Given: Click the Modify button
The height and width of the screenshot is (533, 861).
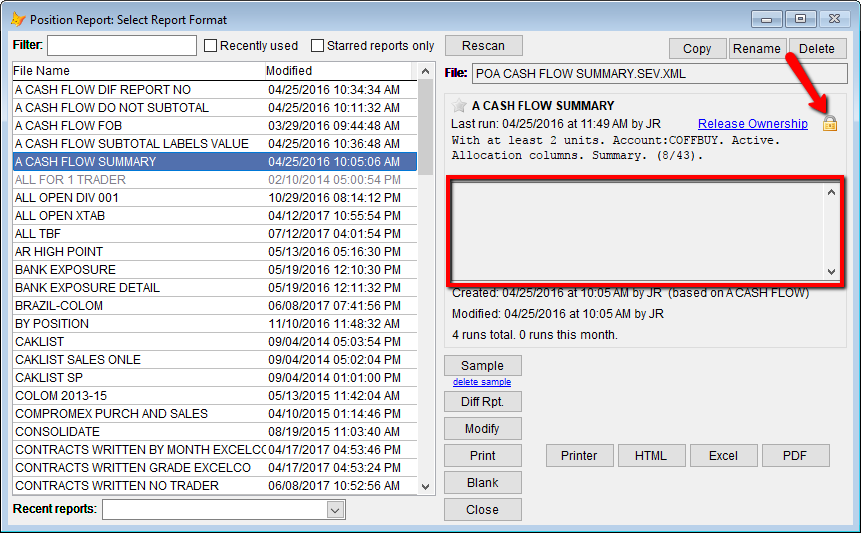Looking at the screenshot, I should [x=482, y=429].
